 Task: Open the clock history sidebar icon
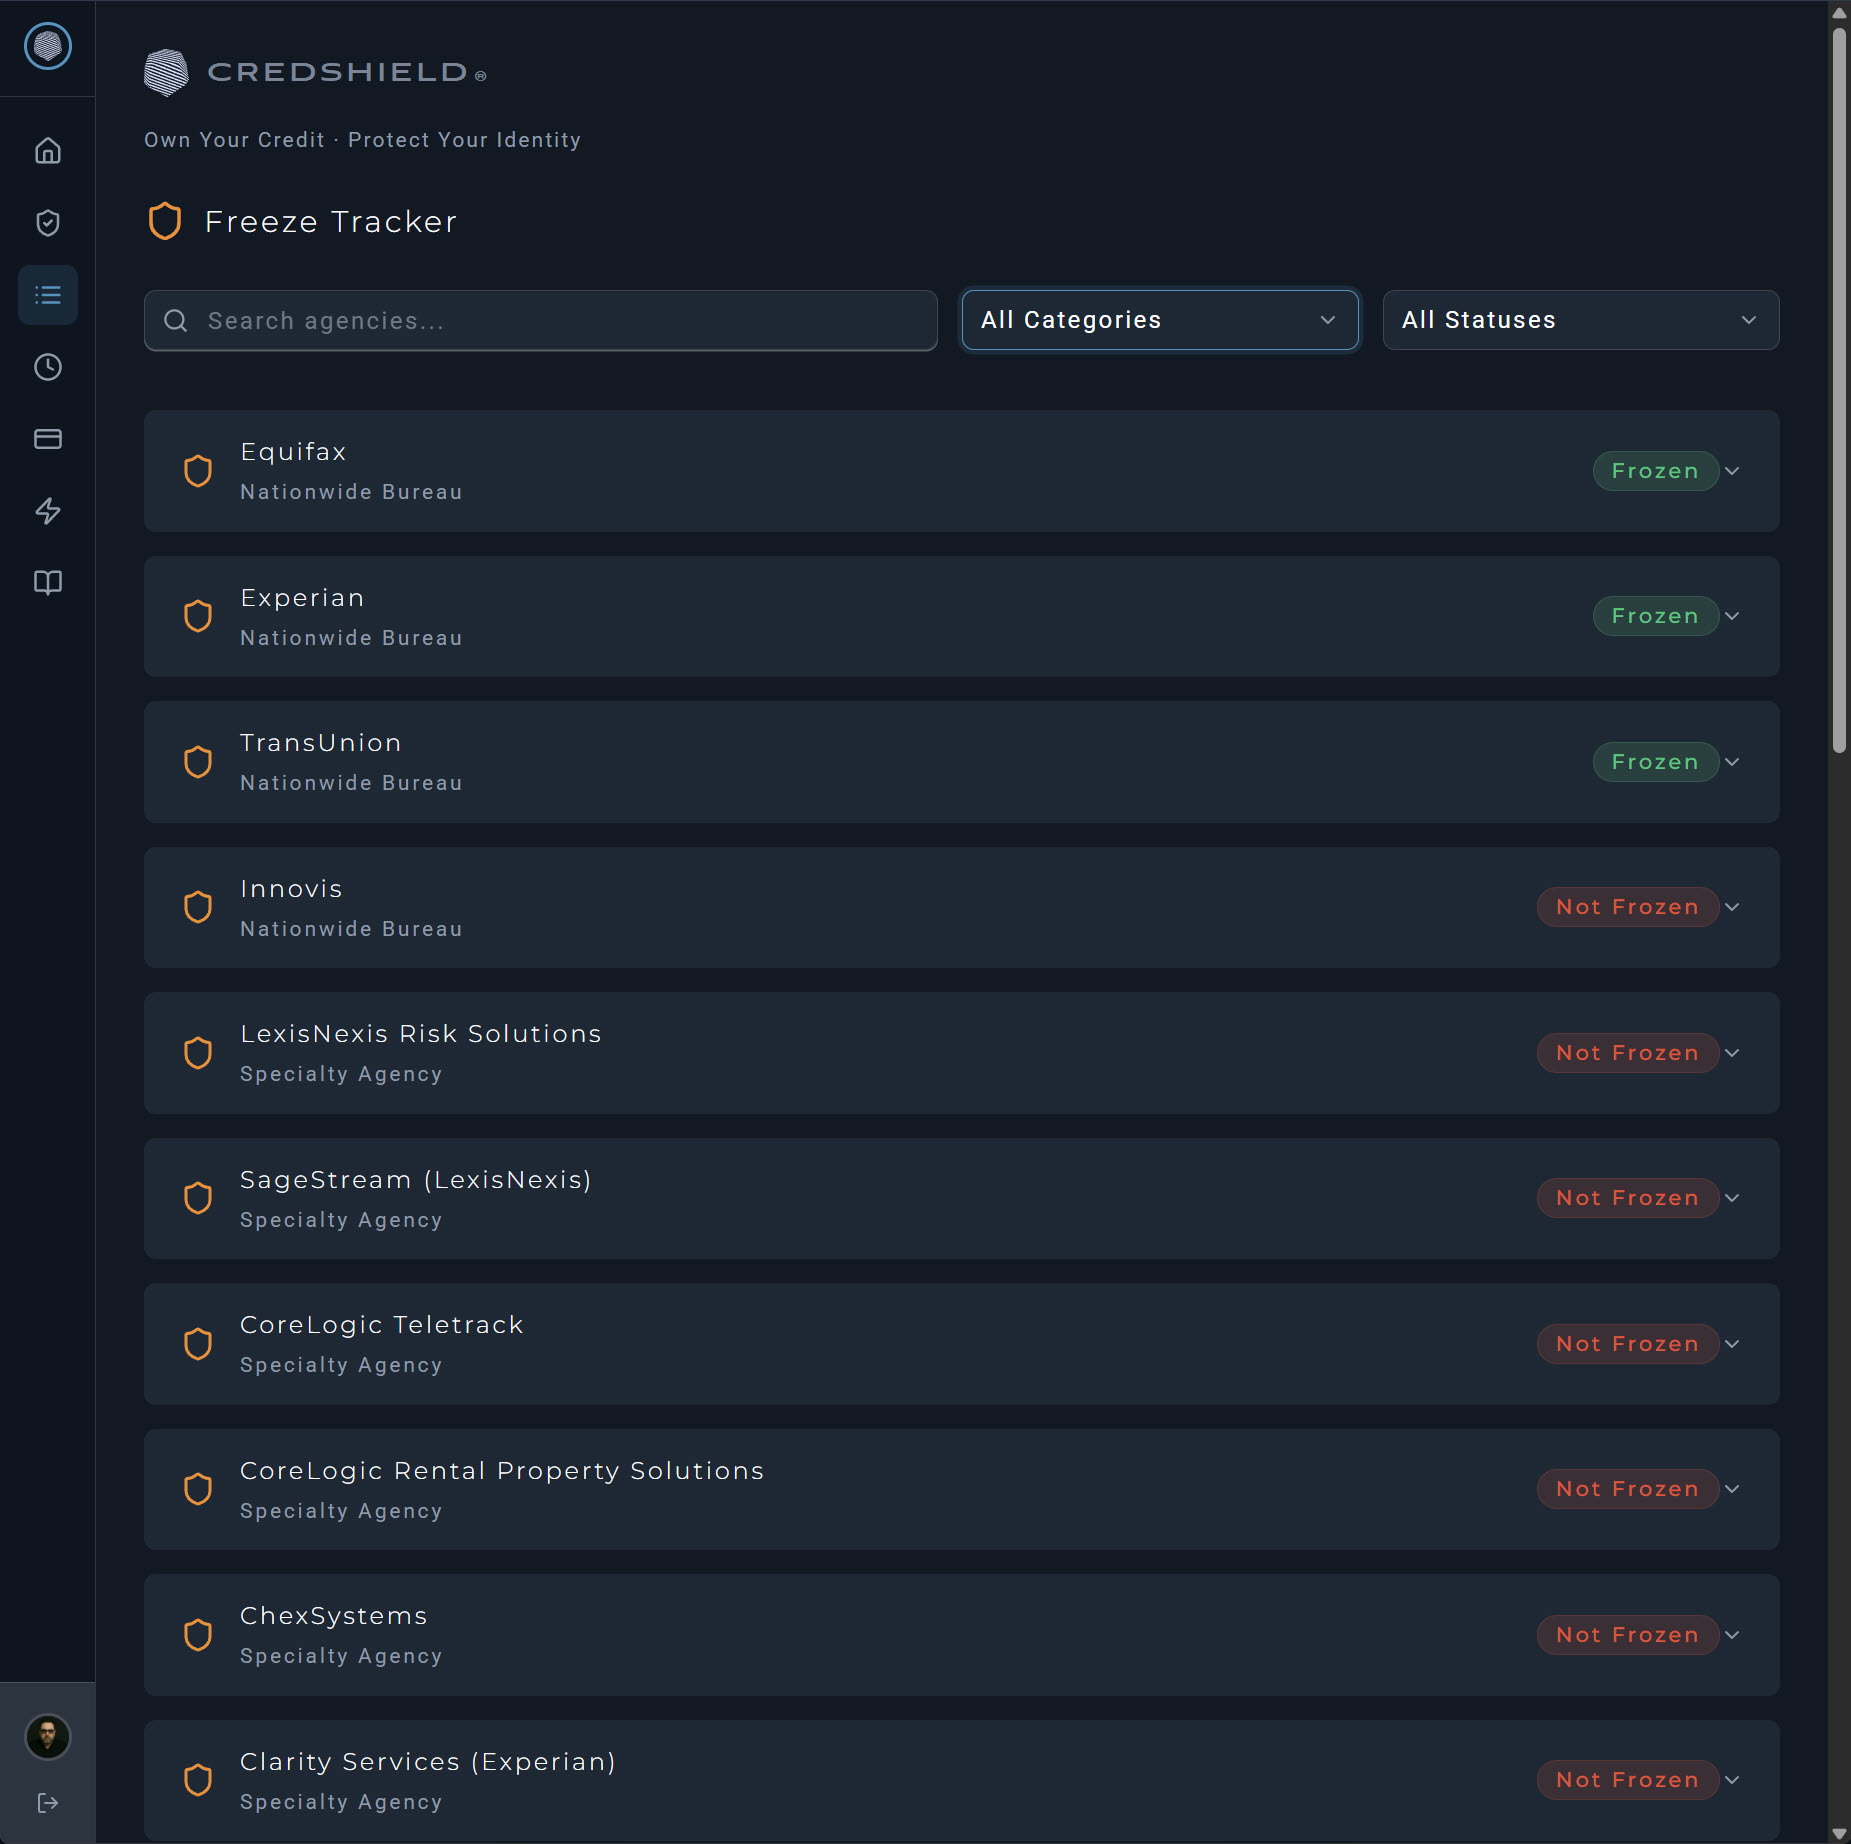coord(48,367)
